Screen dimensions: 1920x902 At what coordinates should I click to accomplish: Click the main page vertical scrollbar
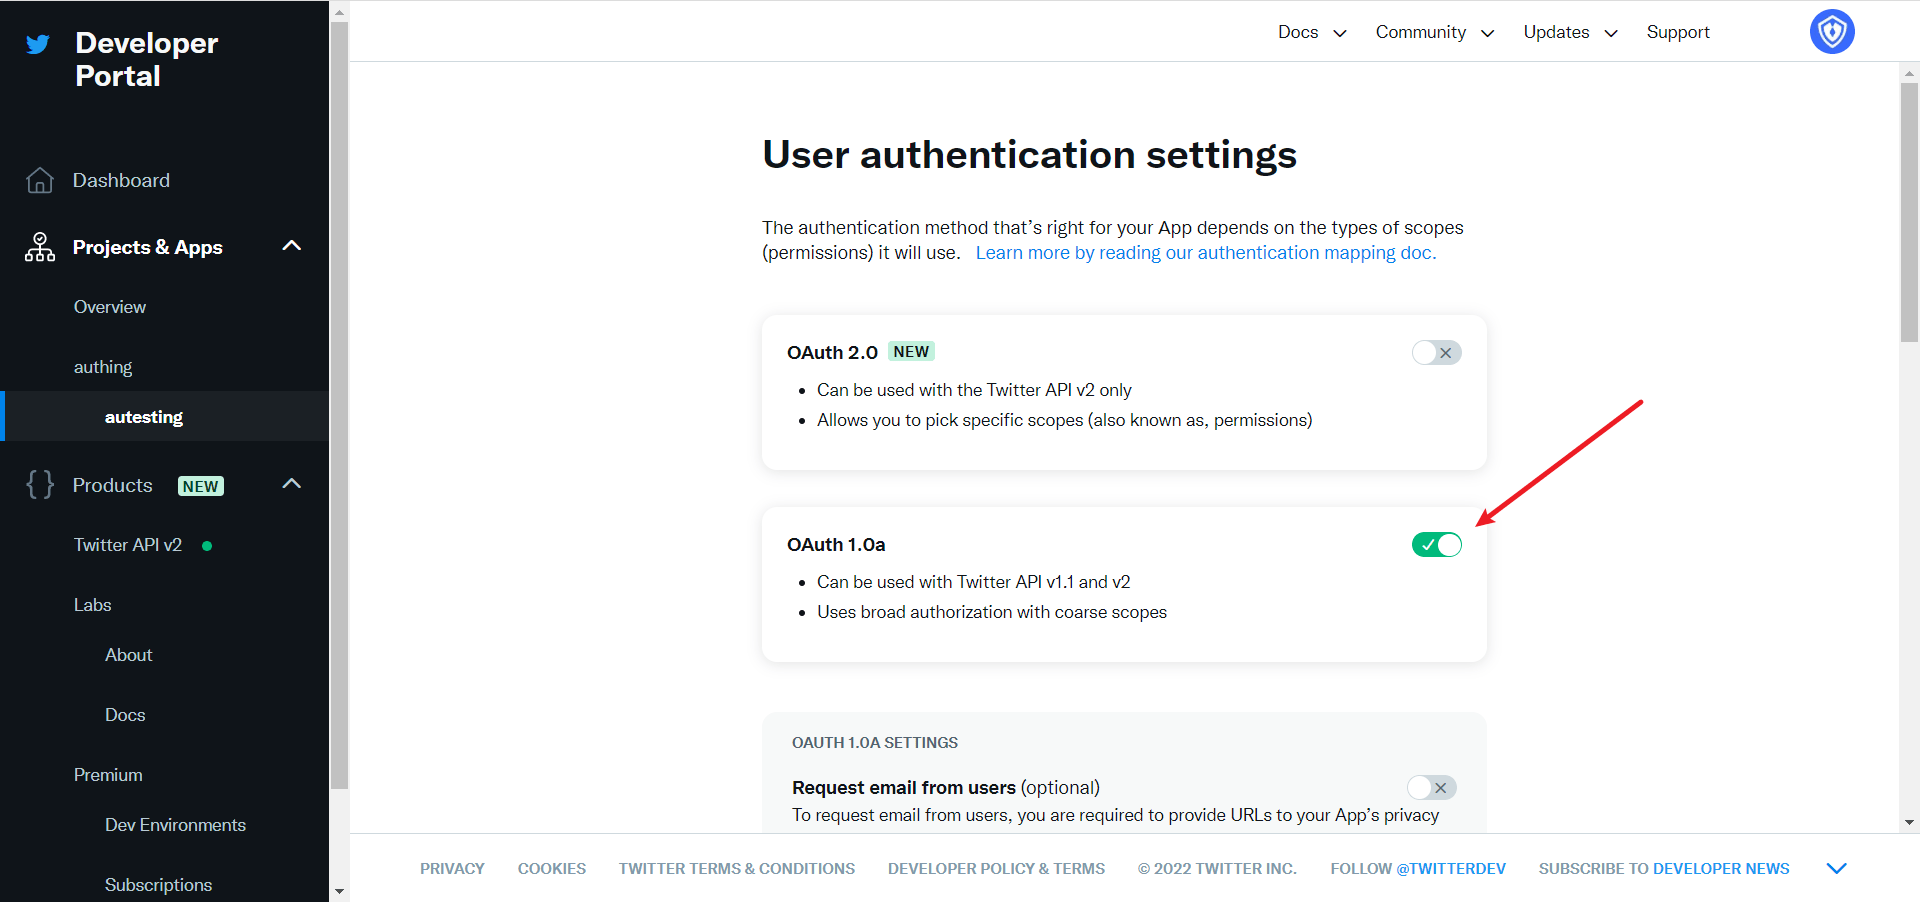point(1909,212)
